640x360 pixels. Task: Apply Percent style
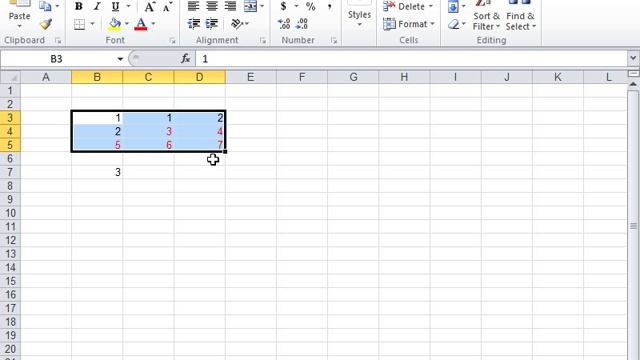[311, 6]
